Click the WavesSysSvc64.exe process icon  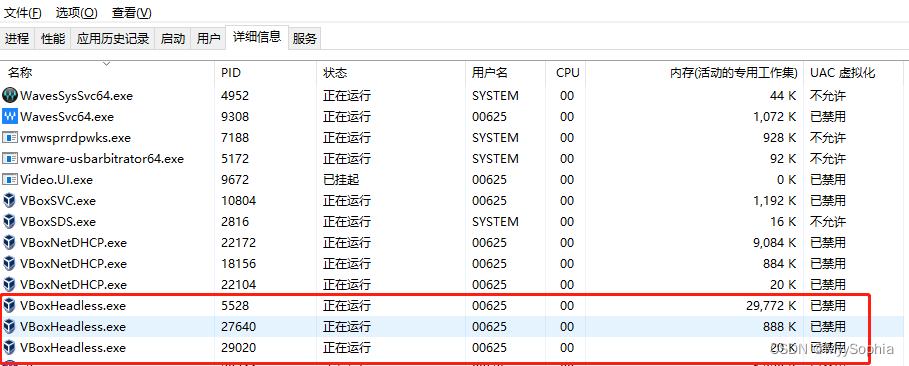tap(10, 95)
